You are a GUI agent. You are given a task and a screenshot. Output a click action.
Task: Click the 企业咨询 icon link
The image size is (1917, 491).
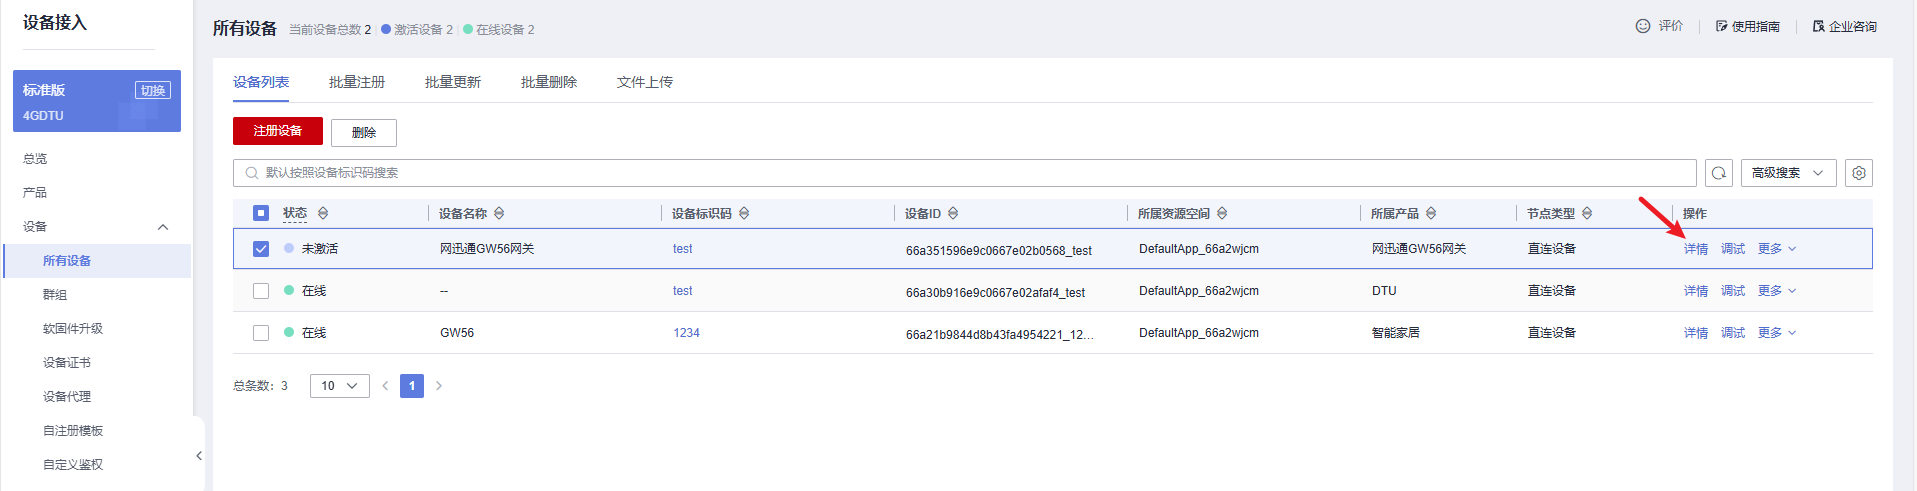pos(1818,26)
